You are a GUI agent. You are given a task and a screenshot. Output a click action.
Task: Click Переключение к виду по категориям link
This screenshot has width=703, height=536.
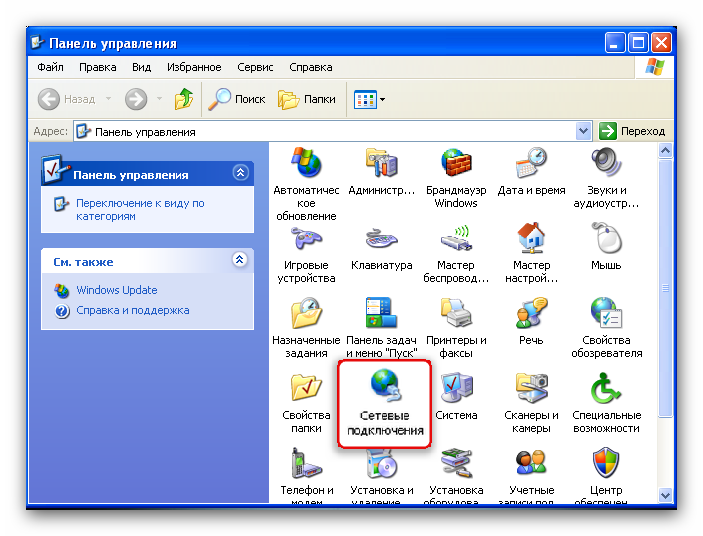tap(140, 209)
